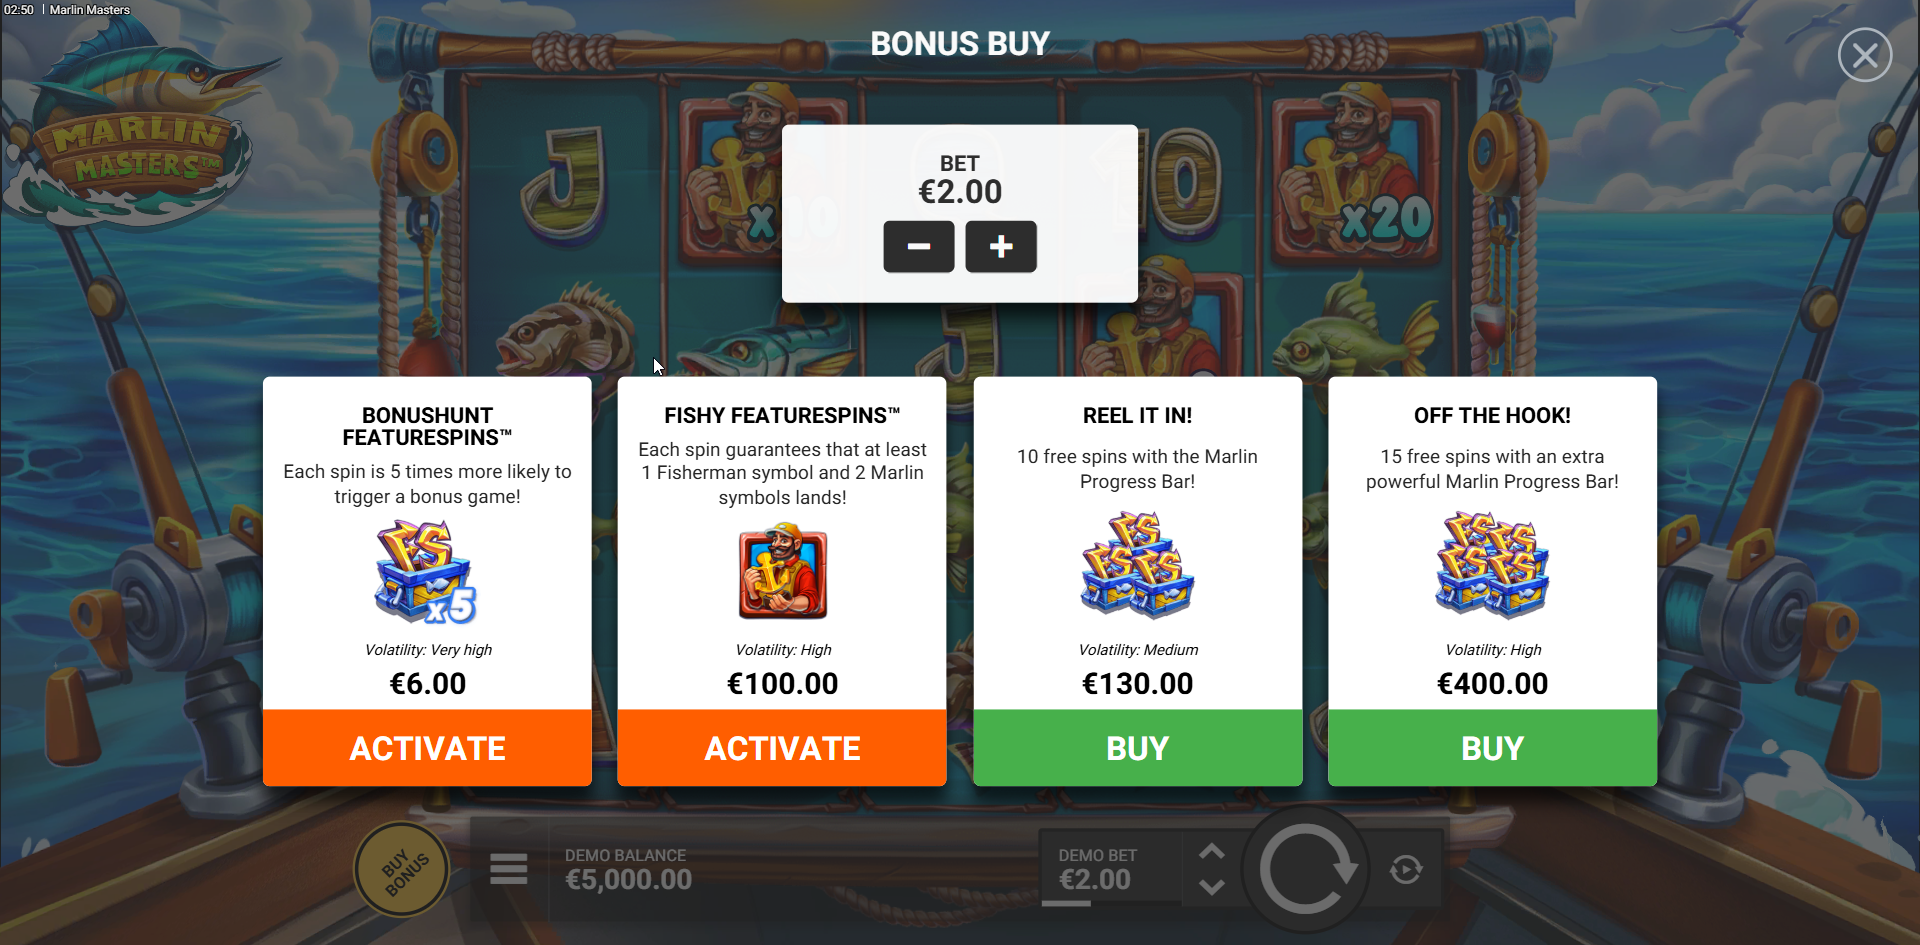Image resolution: width=1920 pixels, height=945 pixels.
Task: Click the Demo Balance display
Action: 628,870
